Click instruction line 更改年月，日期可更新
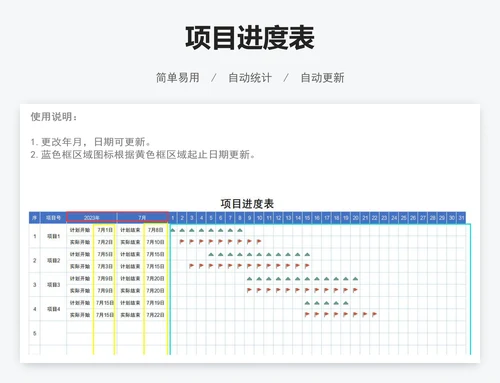Image resolution: width=500 pixels, height=383 pixels. [x=91, y=142]
